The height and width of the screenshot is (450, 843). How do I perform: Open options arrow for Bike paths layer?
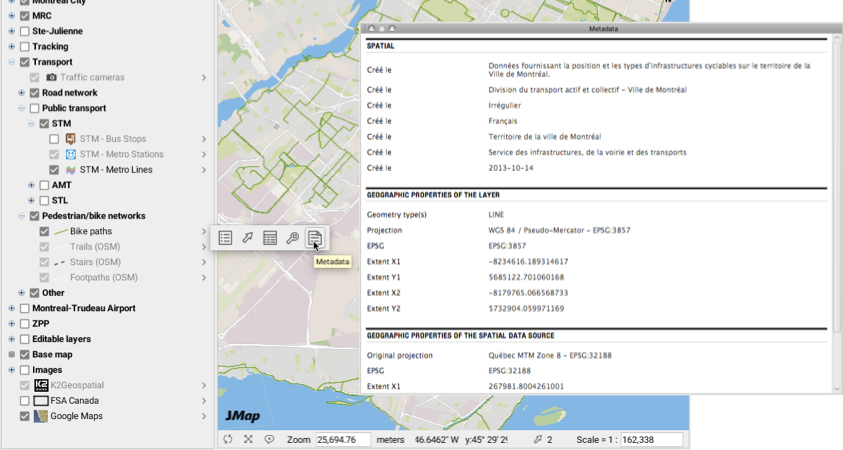click(204, 232)
